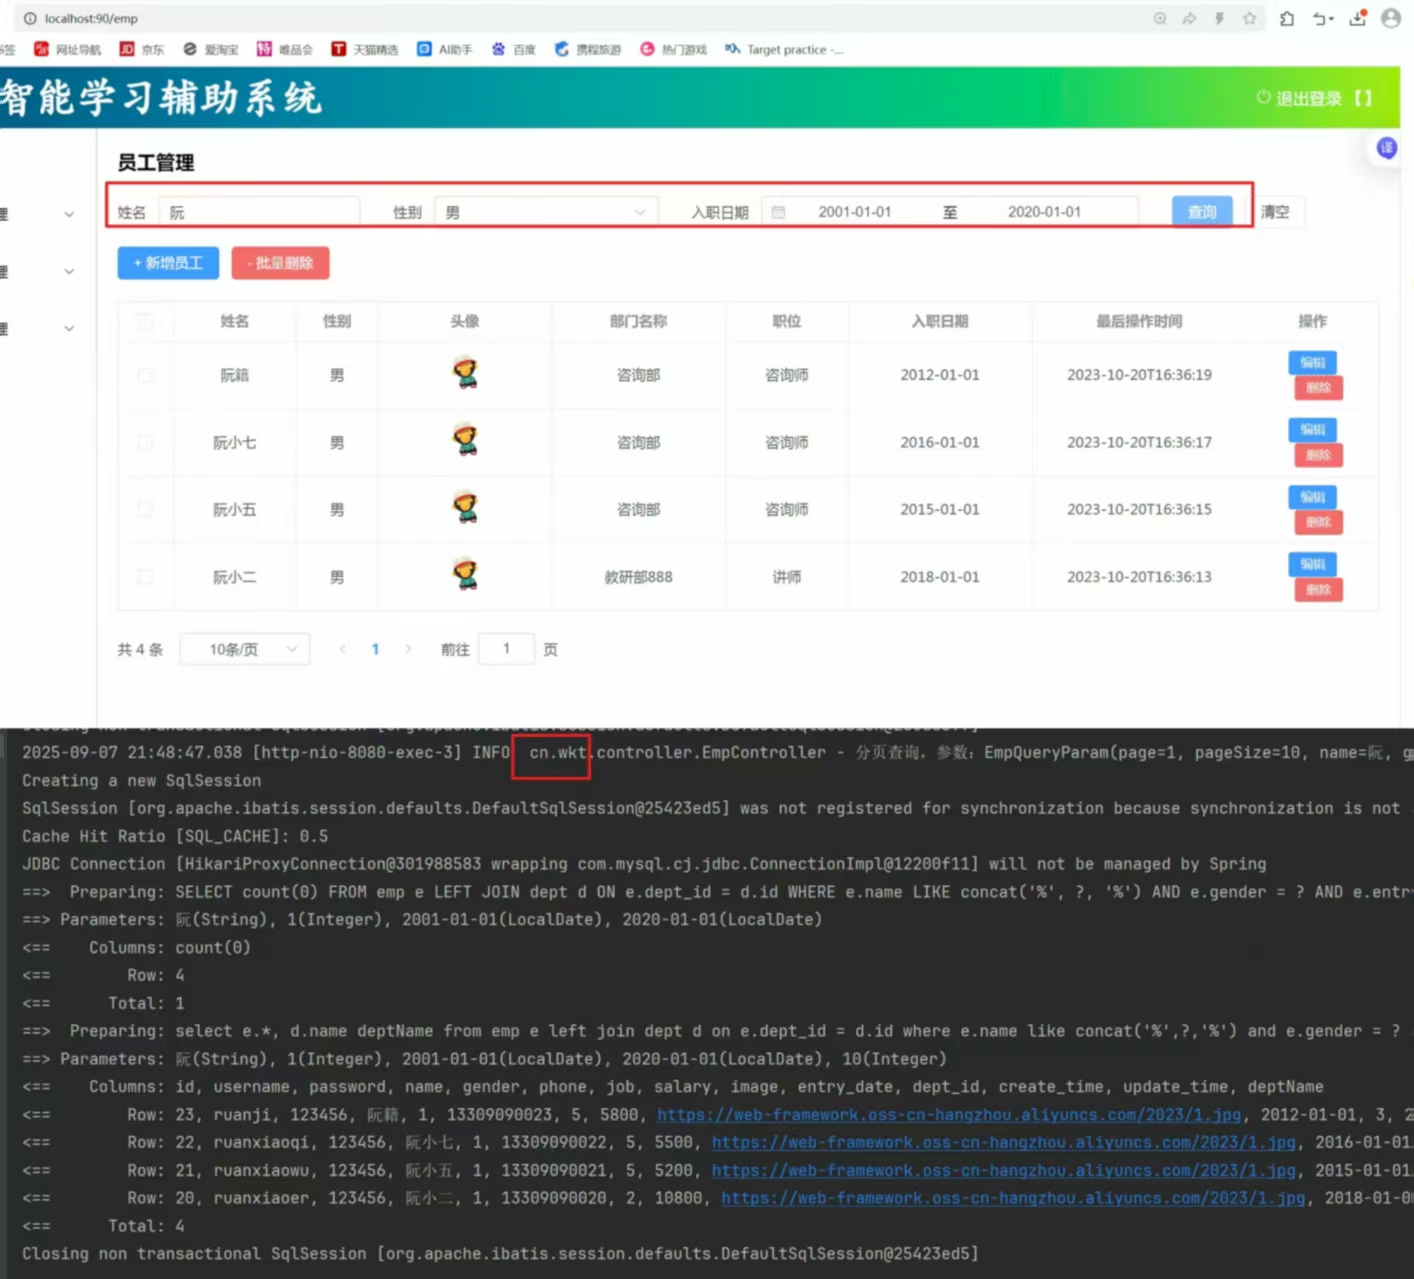Expand the first sidebar menu chevron

[69, 214]
